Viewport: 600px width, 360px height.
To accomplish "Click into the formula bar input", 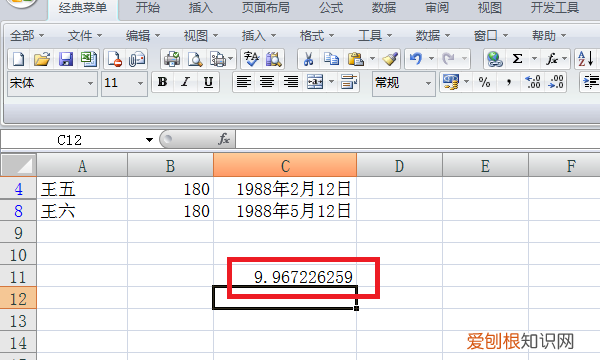I will point(418,139).
